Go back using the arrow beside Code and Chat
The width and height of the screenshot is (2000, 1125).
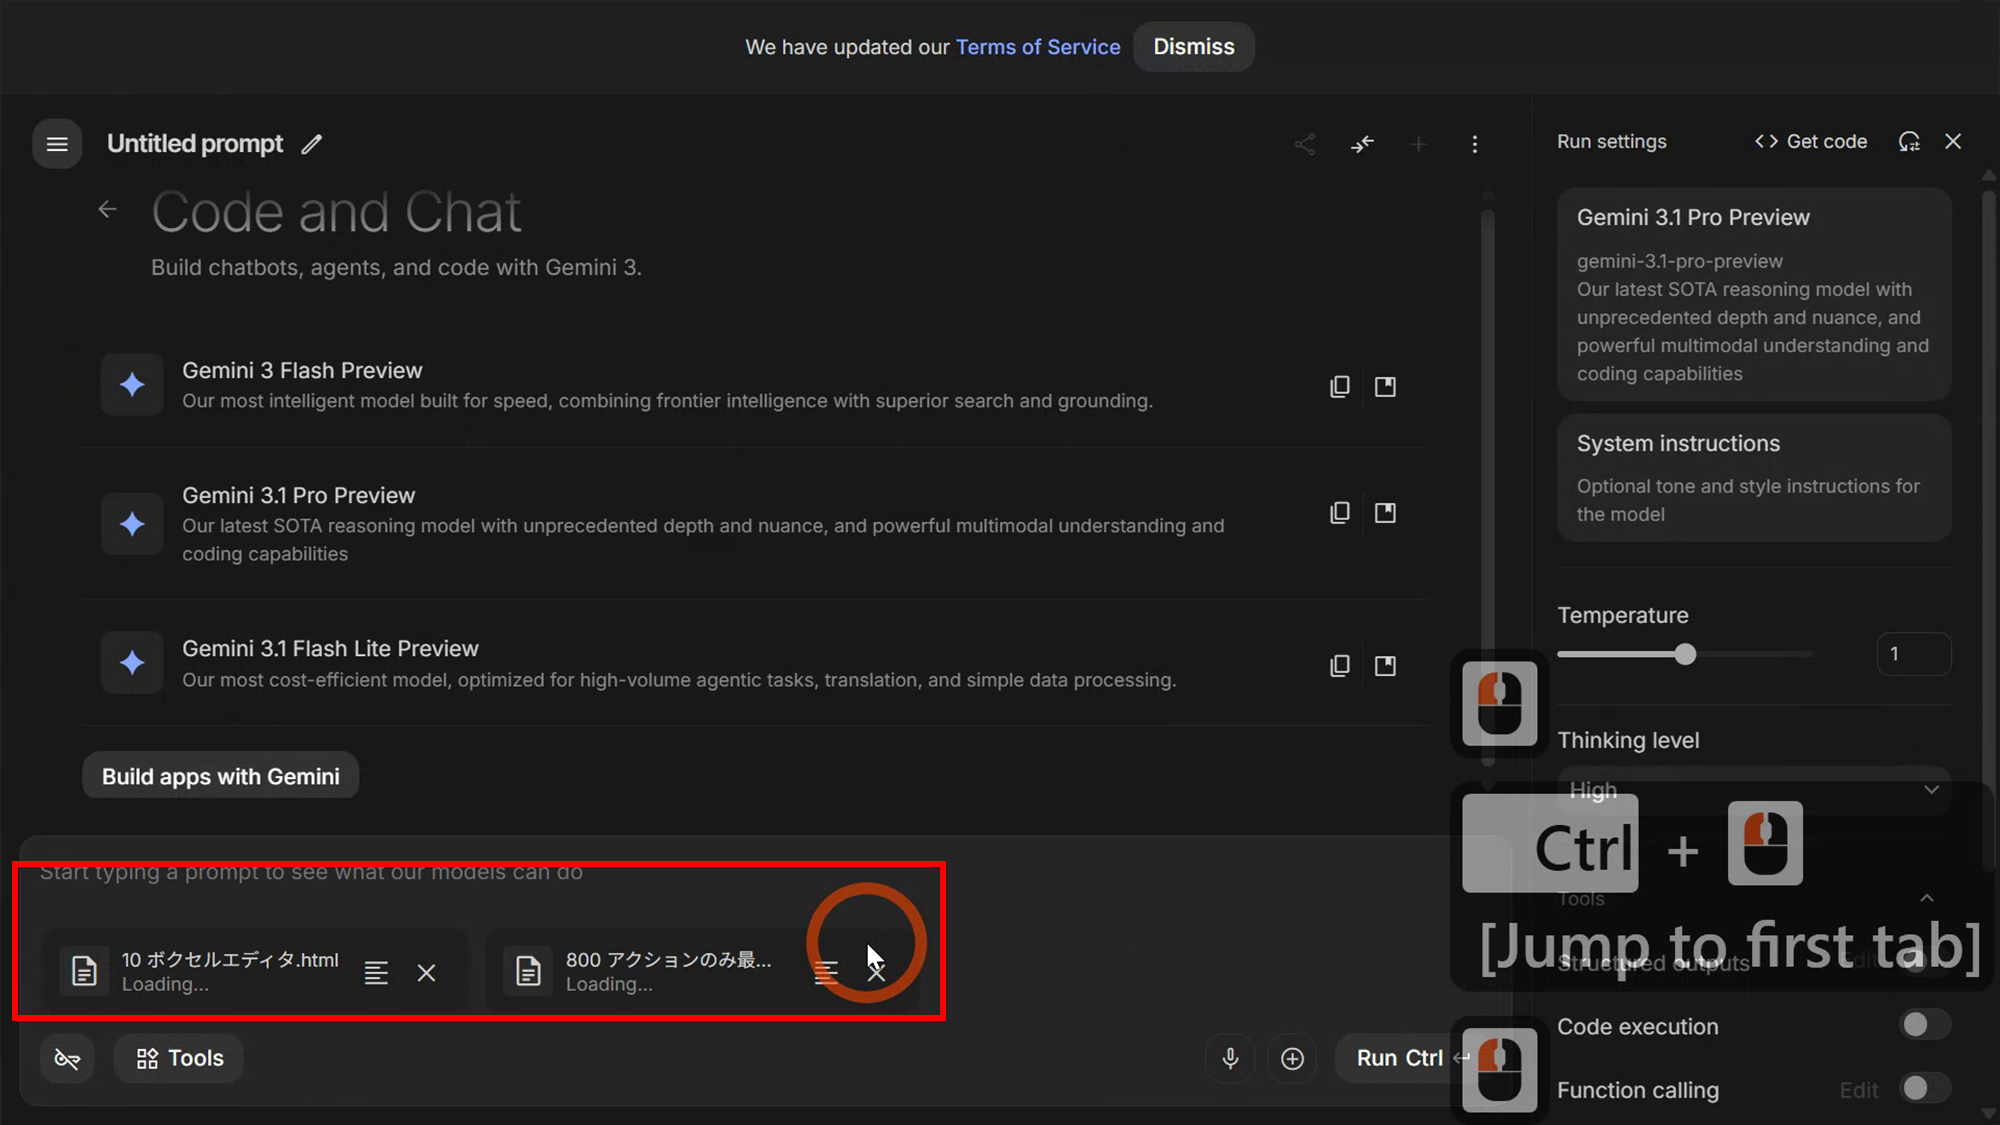click(108, 209)
